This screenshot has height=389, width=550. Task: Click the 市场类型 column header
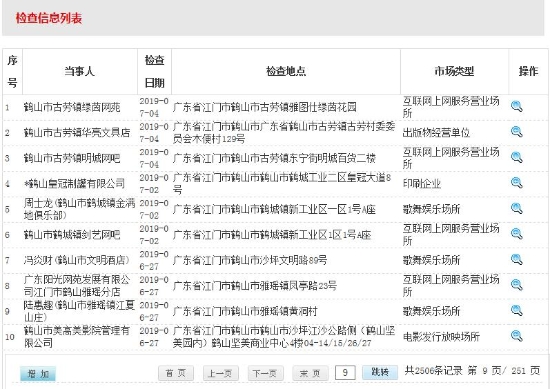click(454, 72)
